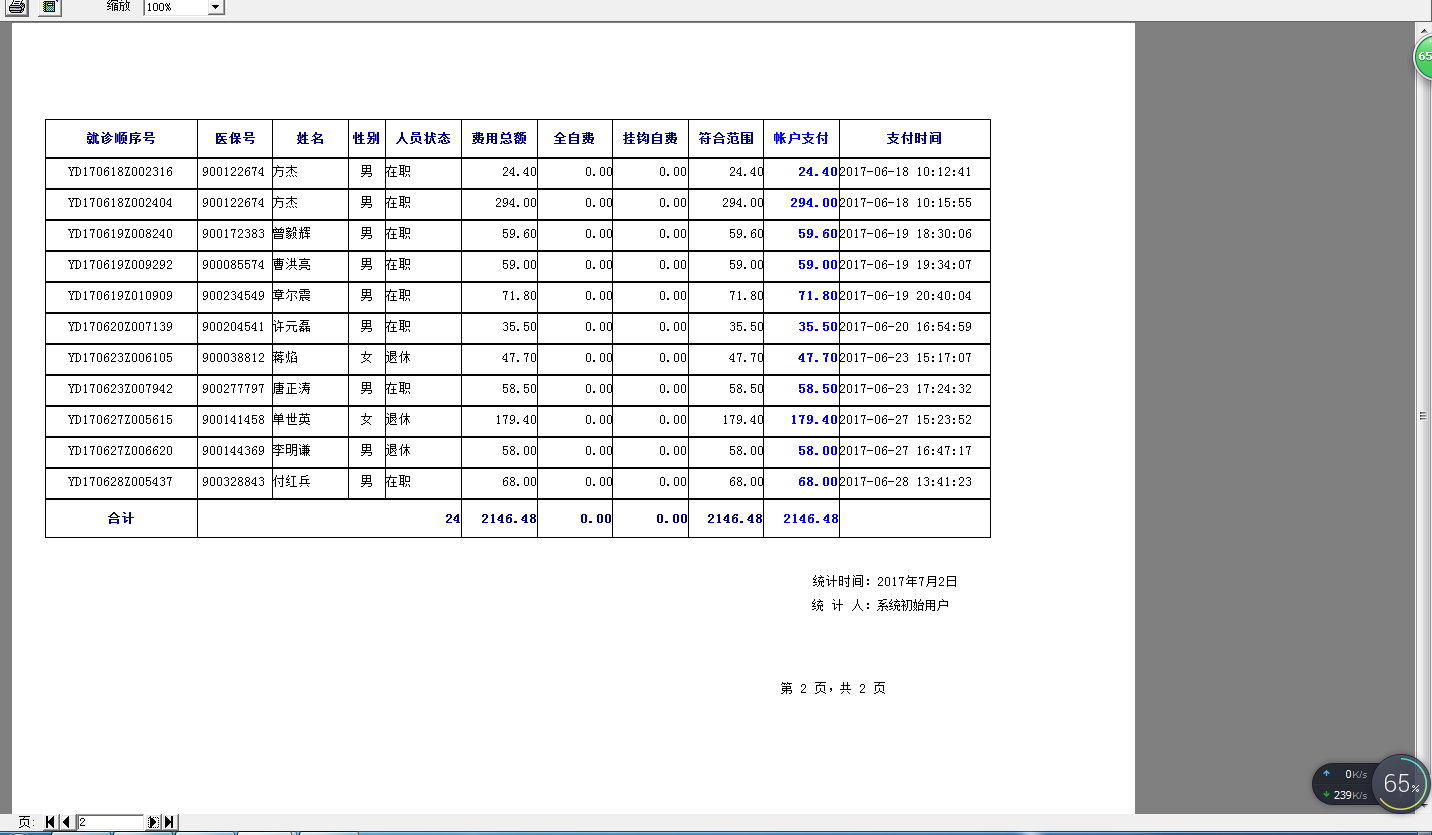Image resolution: width=1432 pixels, height=835 pixels.
Task: Click serial number YD170628Z005437
Action: pyautogui.click(x=120, y=482)
